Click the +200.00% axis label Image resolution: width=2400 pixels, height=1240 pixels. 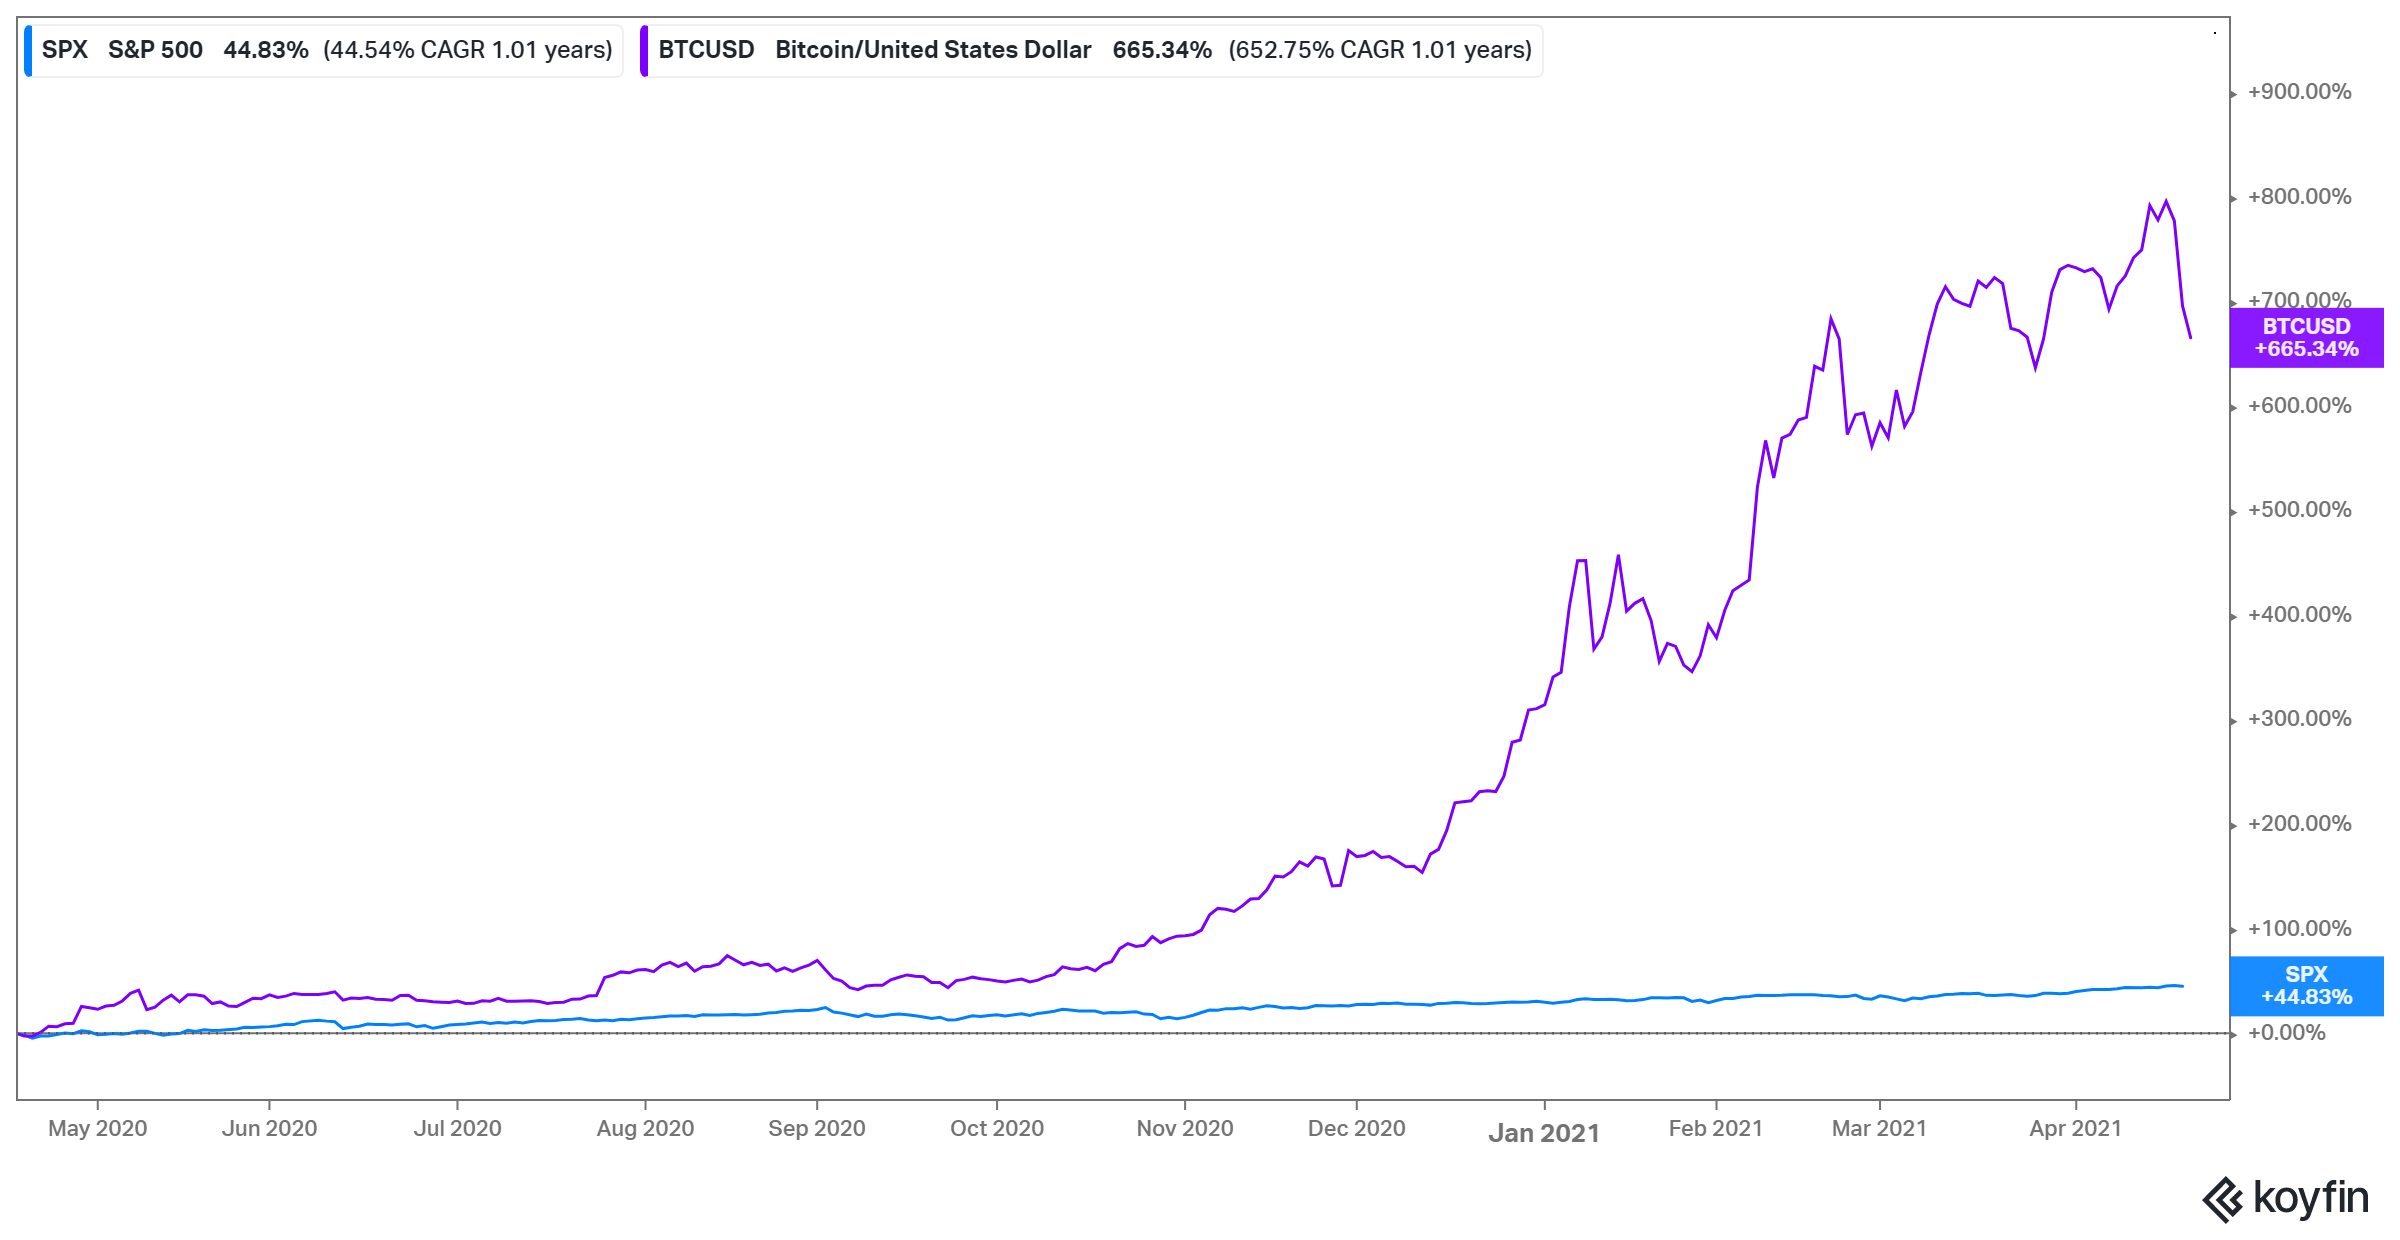point(2299,824)
